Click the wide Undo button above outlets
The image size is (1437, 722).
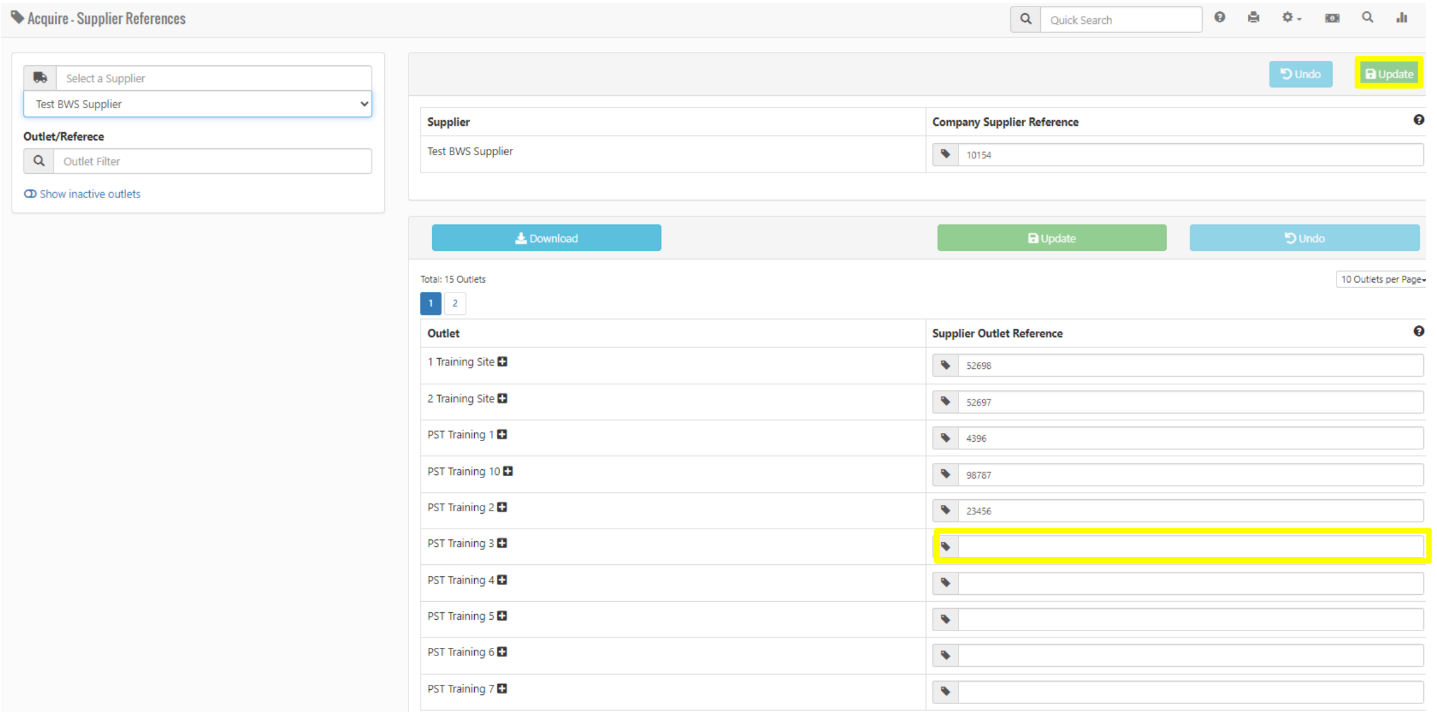[x=1304, y=238]
